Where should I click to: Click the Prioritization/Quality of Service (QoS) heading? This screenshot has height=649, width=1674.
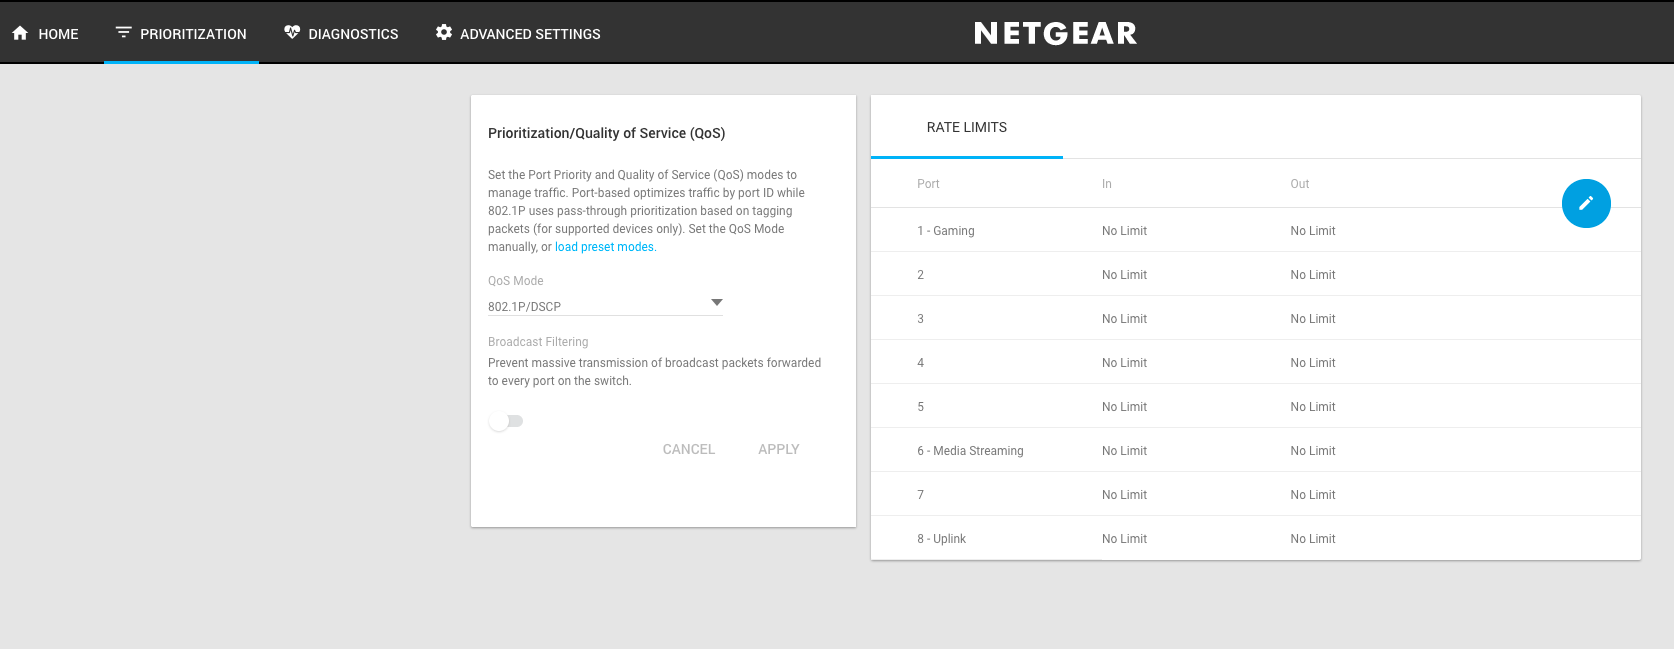606,133
